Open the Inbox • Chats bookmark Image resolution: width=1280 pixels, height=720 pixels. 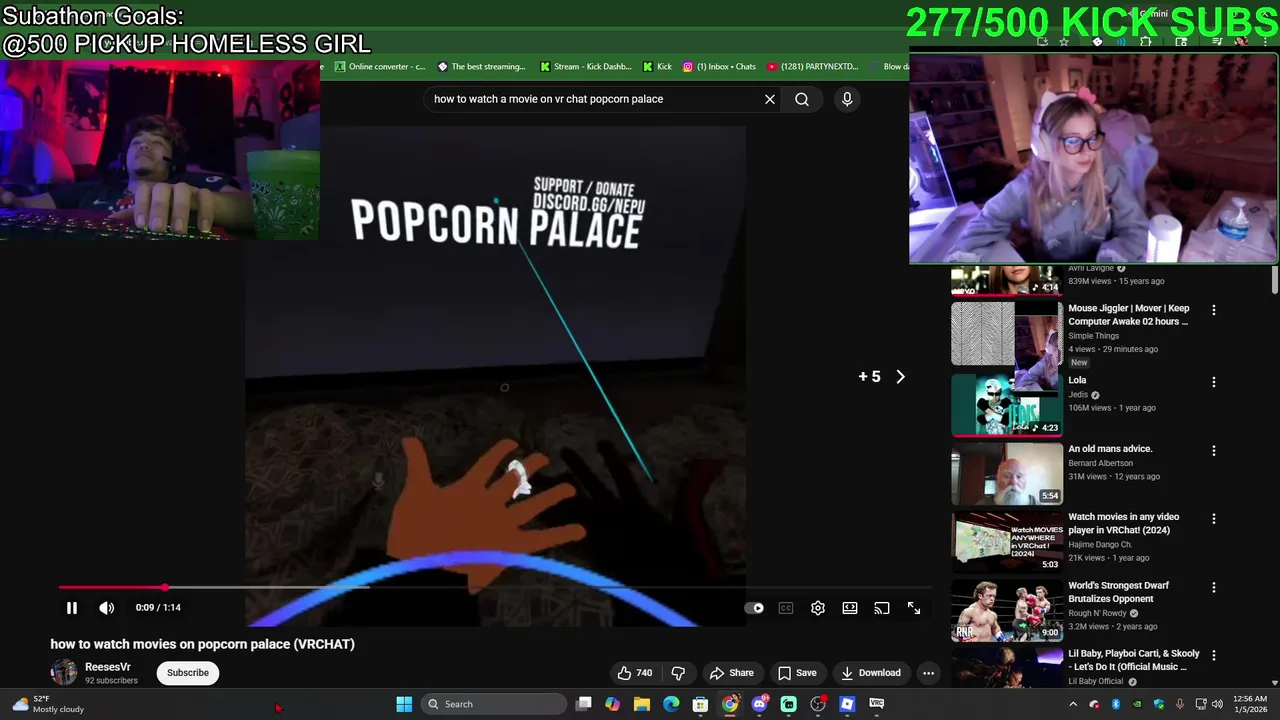720,67
